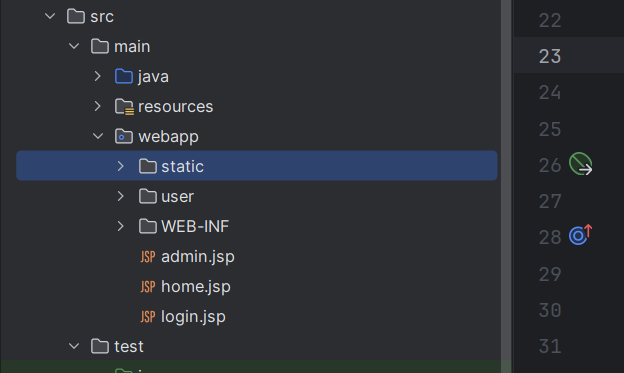This screenshot has width=624, height=373.
Task: Select the admin.jsp file
Action: pos(198,257)
